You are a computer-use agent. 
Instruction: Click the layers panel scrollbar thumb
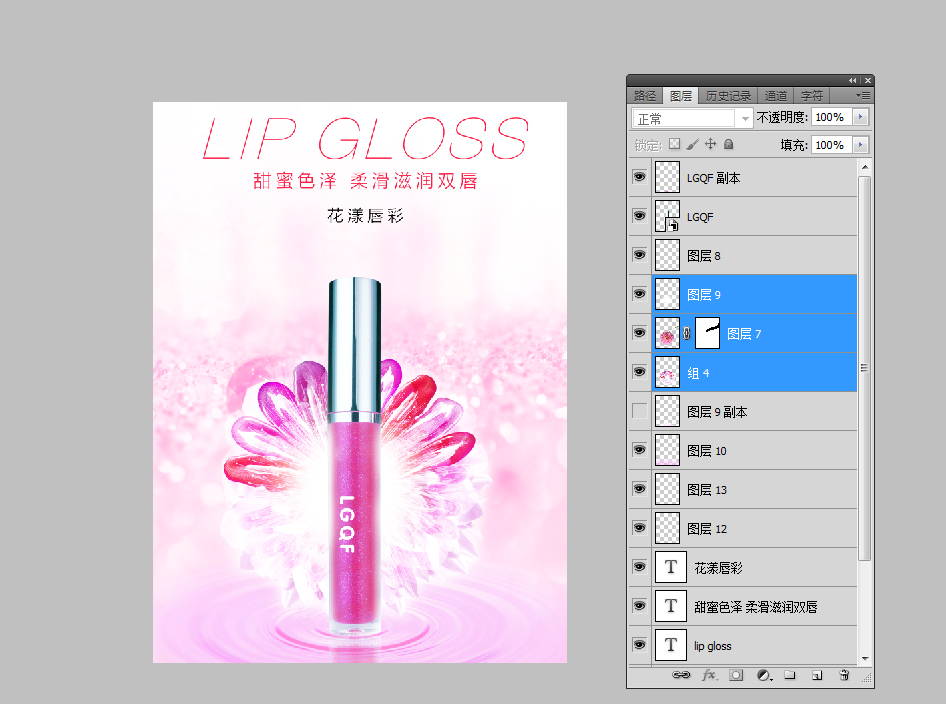tap(865, 368)
